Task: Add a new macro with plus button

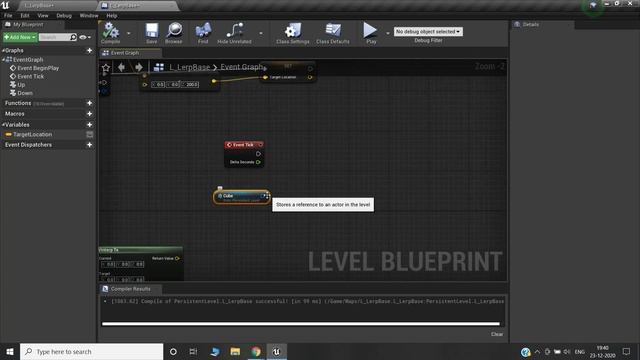Action: 89,114
